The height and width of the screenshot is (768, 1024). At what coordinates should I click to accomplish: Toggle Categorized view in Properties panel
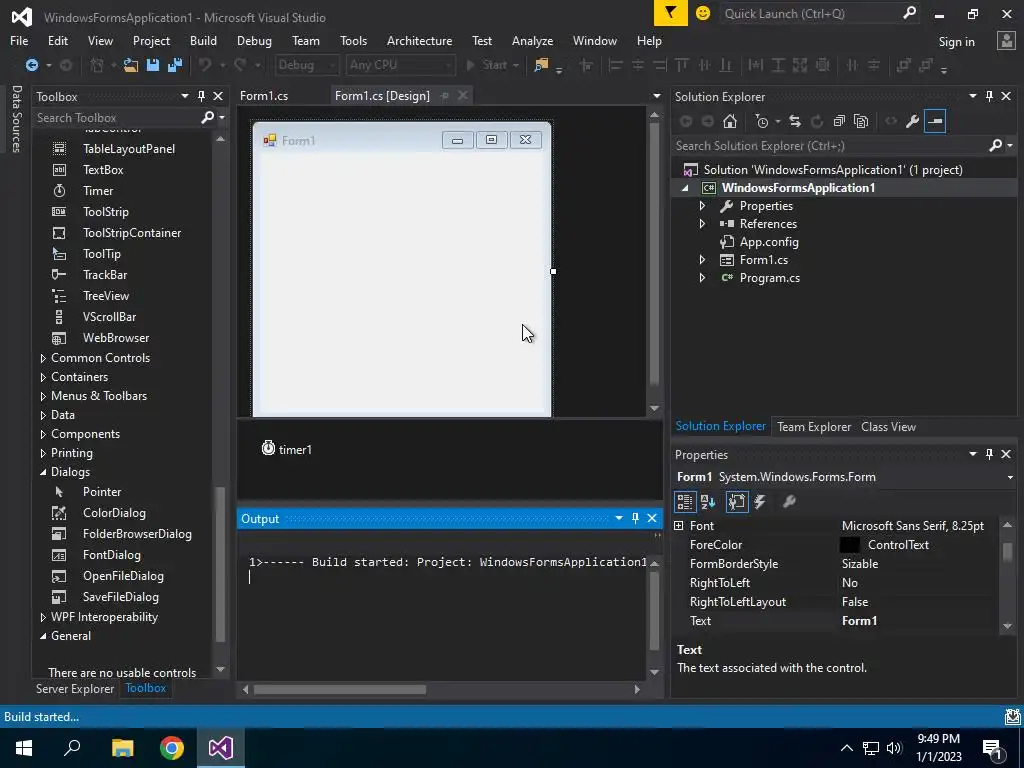click(684, 502)
